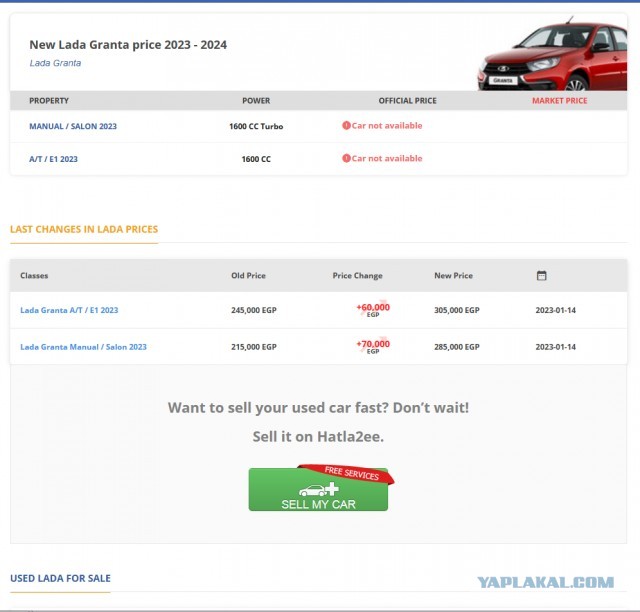This screenshot has height=612, width=640.
Task: Click the Sell it on Hatla2ee text
Action: coord(318,436)
